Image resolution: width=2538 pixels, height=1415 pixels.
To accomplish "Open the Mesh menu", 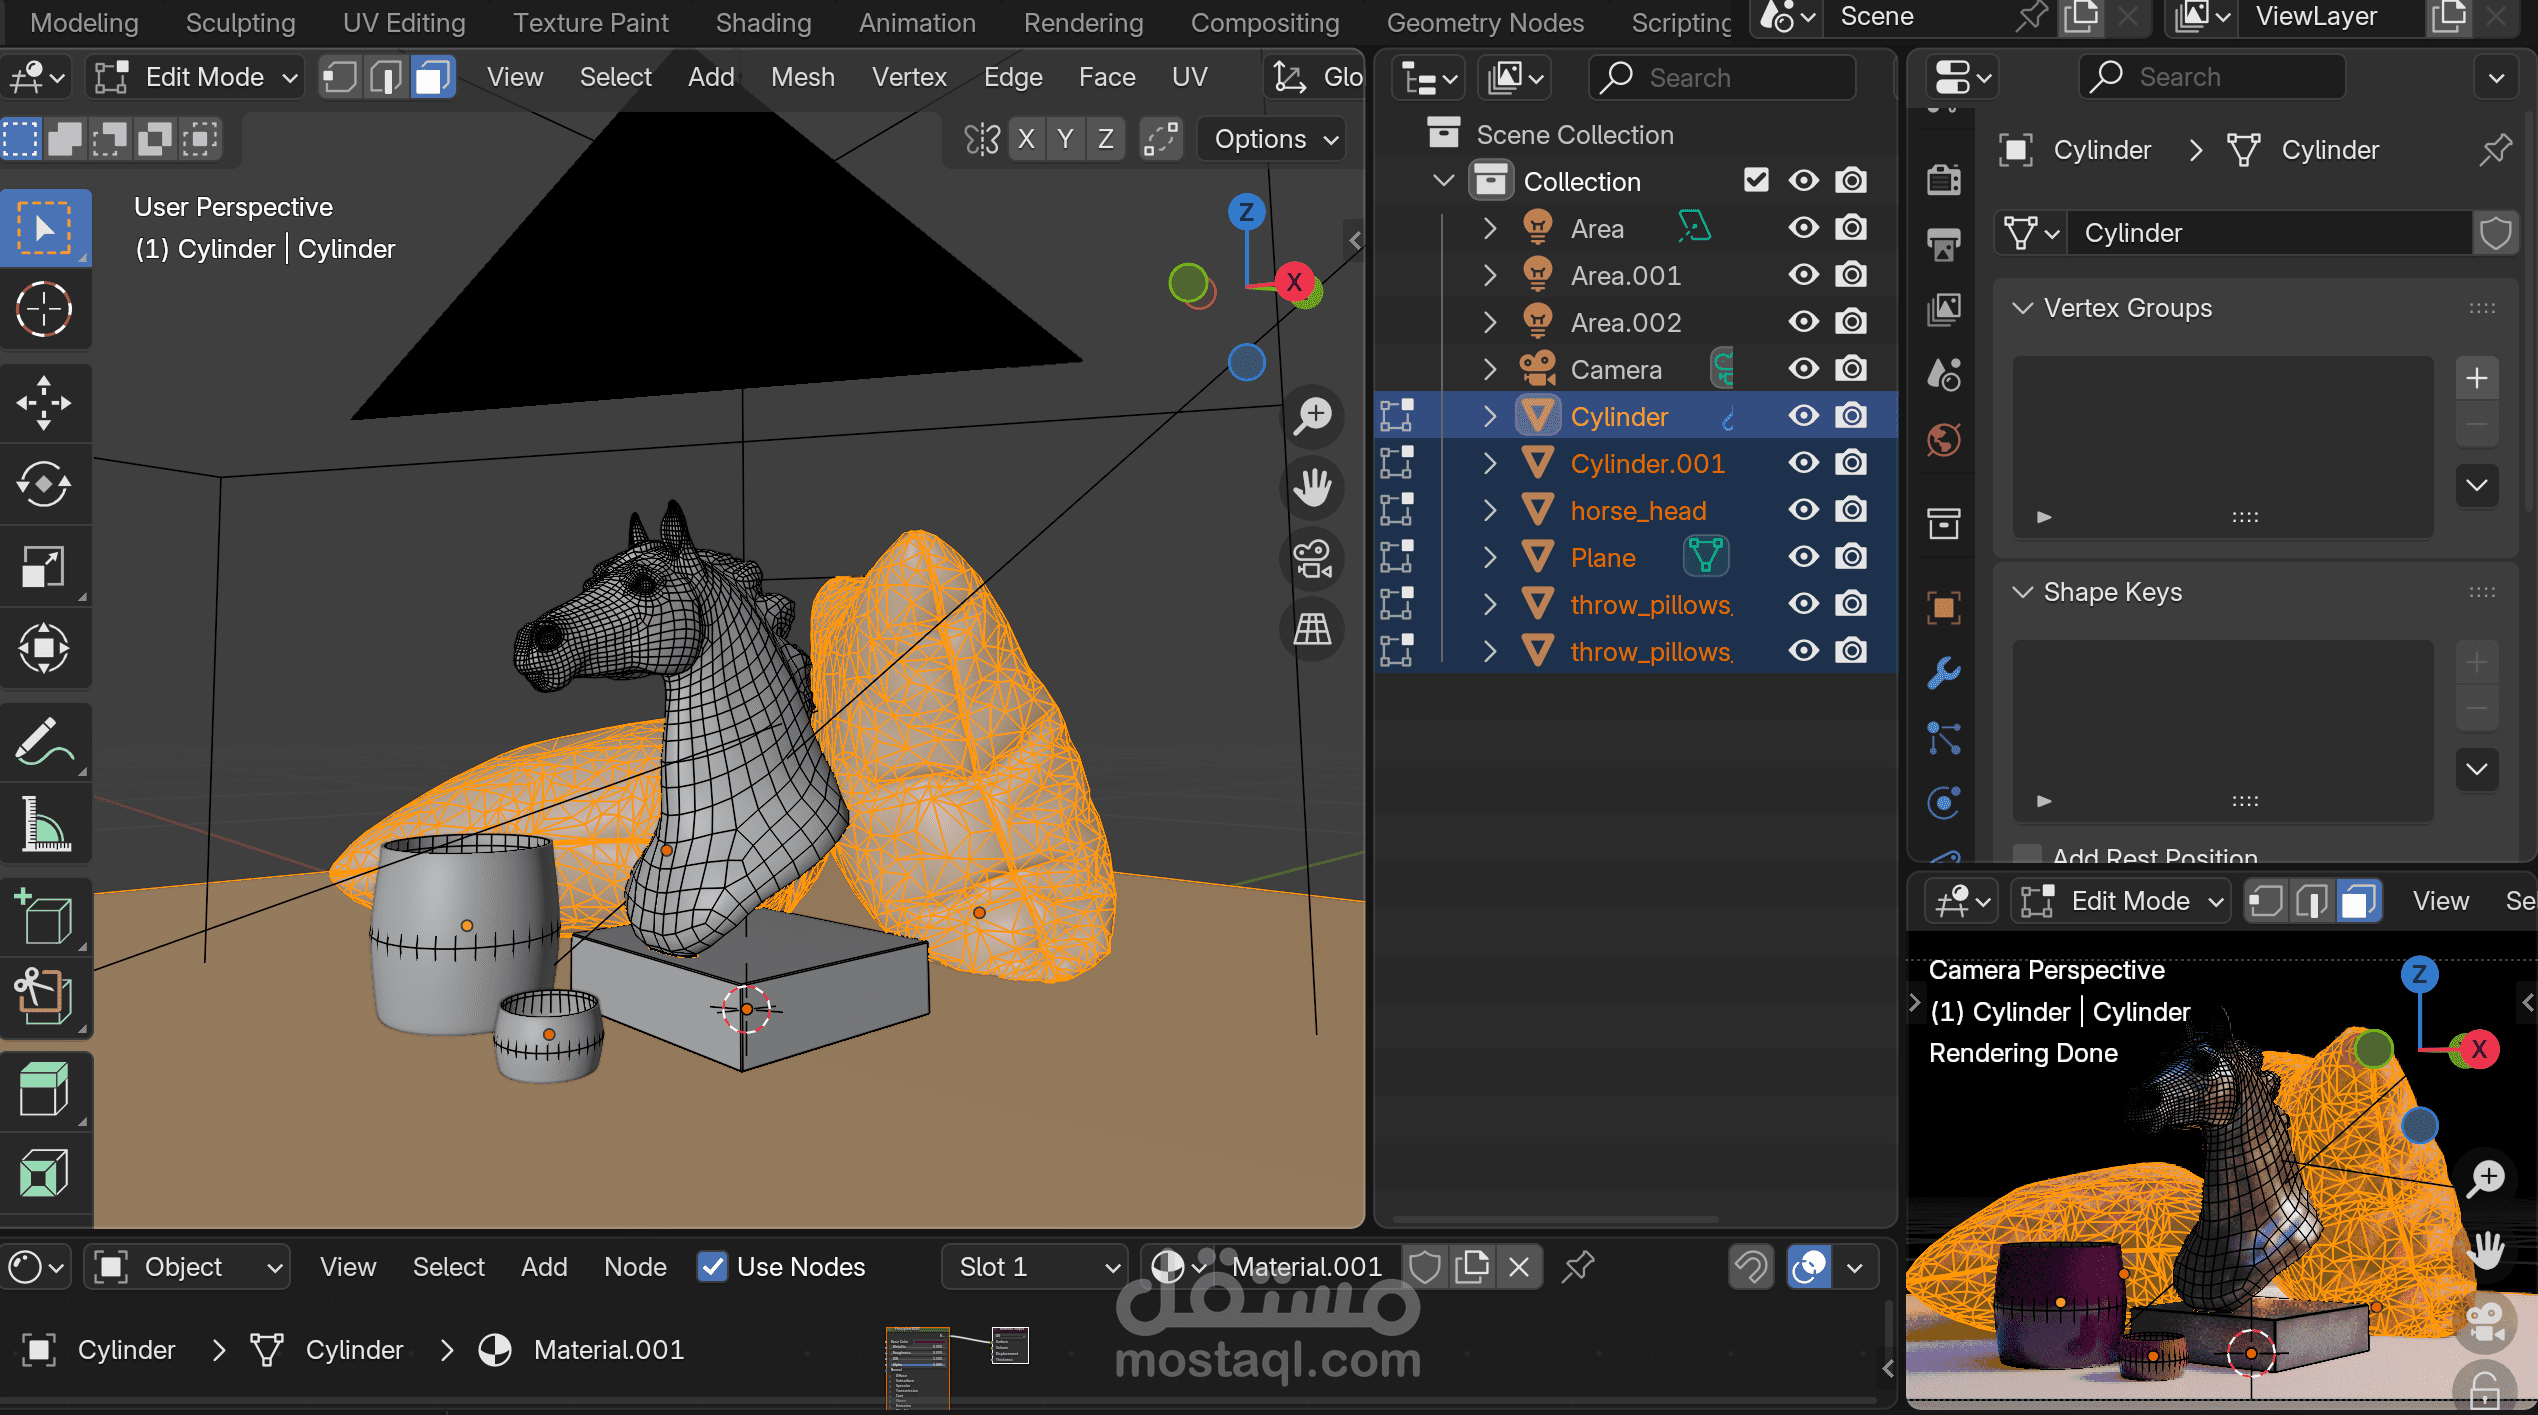I will point(802,77).
